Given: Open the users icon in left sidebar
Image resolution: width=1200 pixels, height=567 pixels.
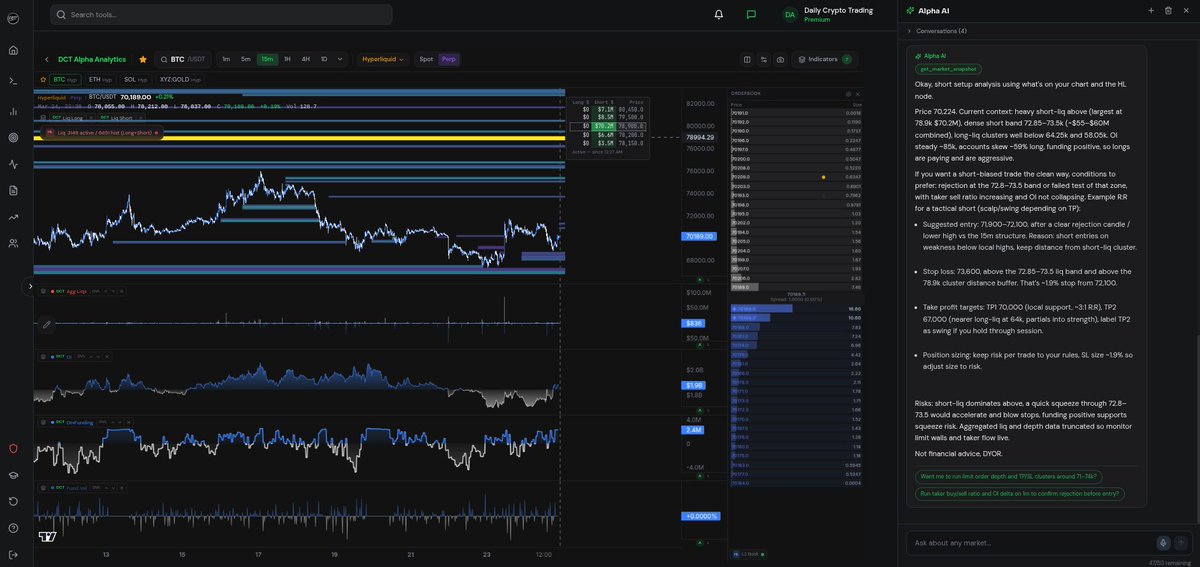Looking at the screenshot, I should click(13, 243).
